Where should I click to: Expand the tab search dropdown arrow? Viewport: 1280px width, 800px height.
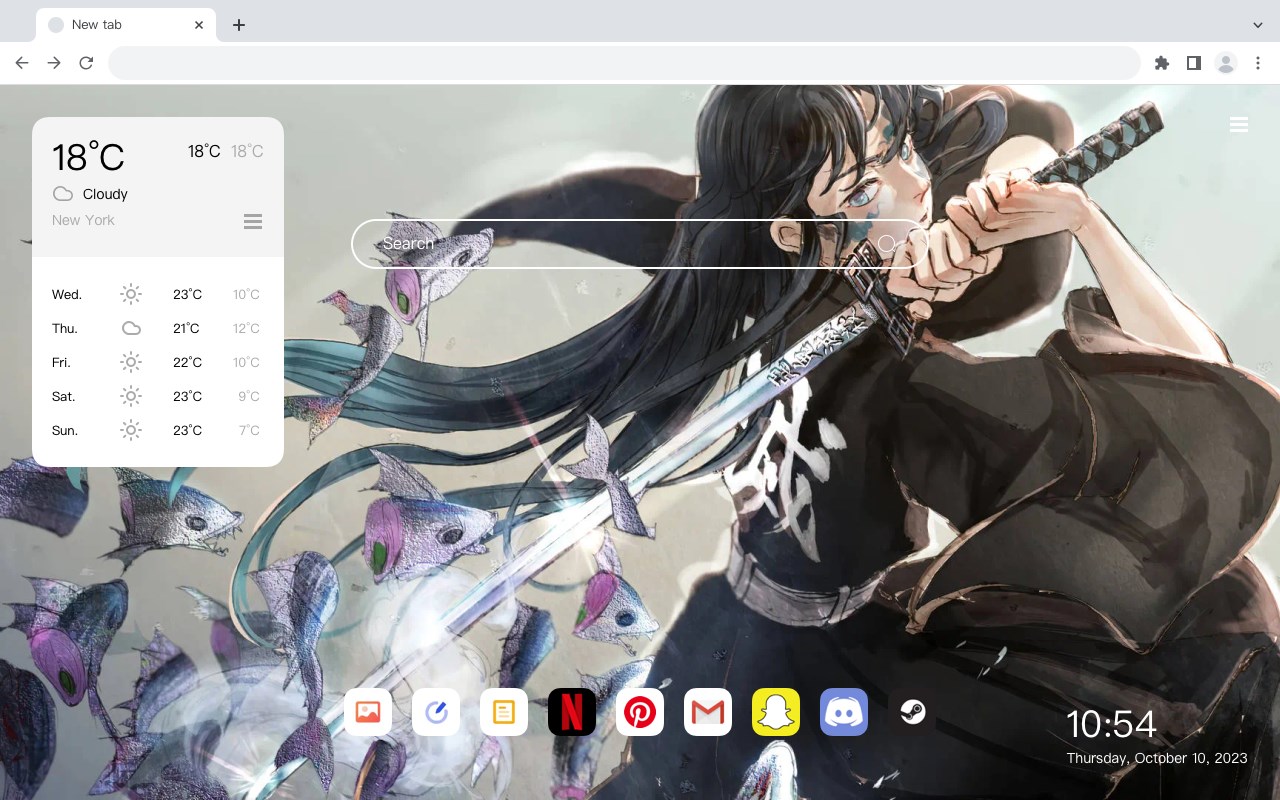point(1258,25)
